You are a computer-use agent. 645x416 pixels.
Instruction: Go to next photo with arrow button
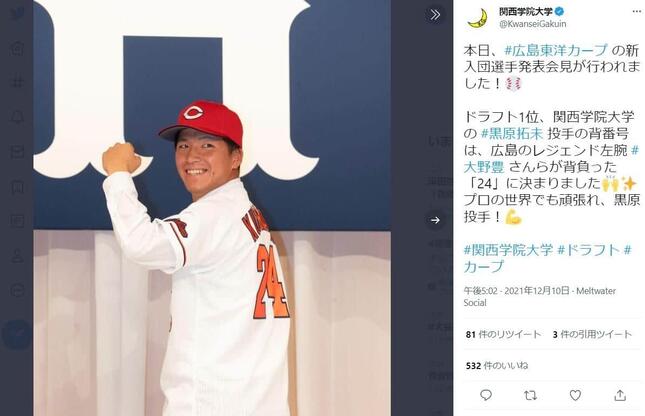435,221
